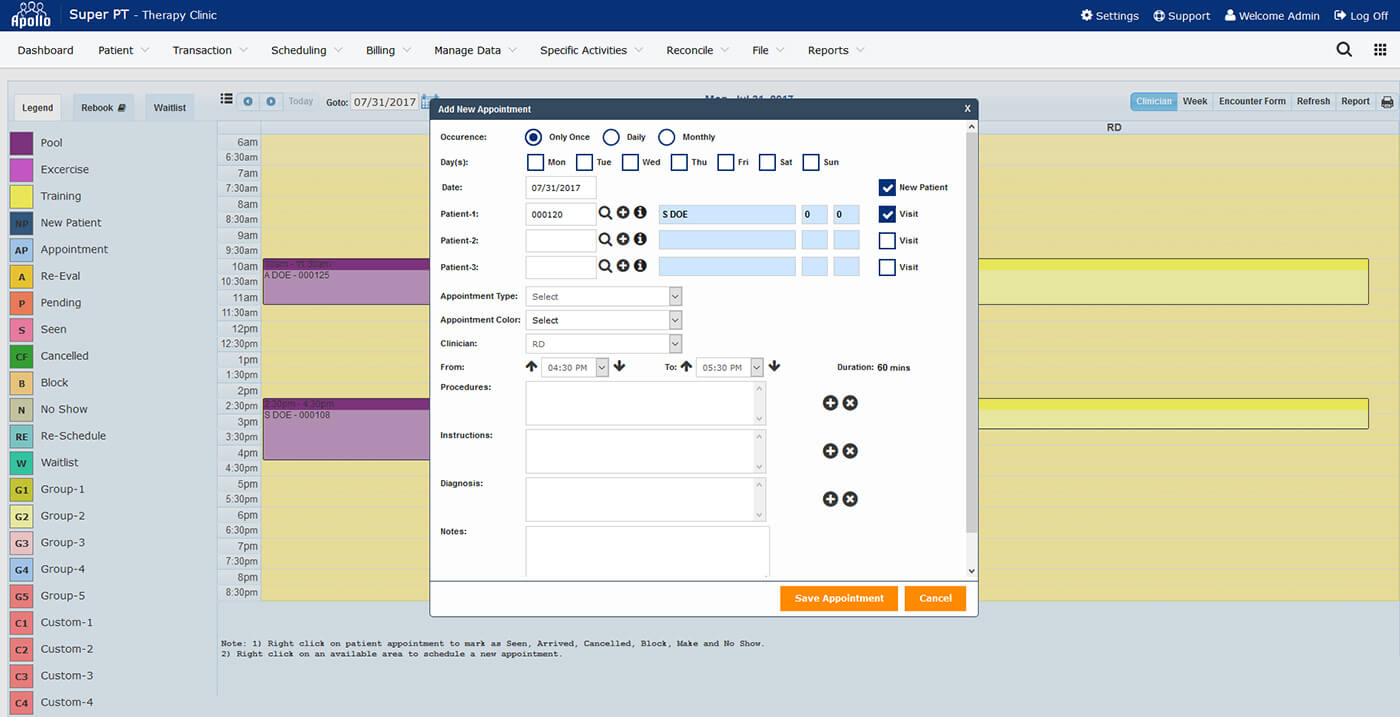Click the add icon next to Procedures
The width and height of the screenshot is (1400, 717).
[x=830, y=403]
